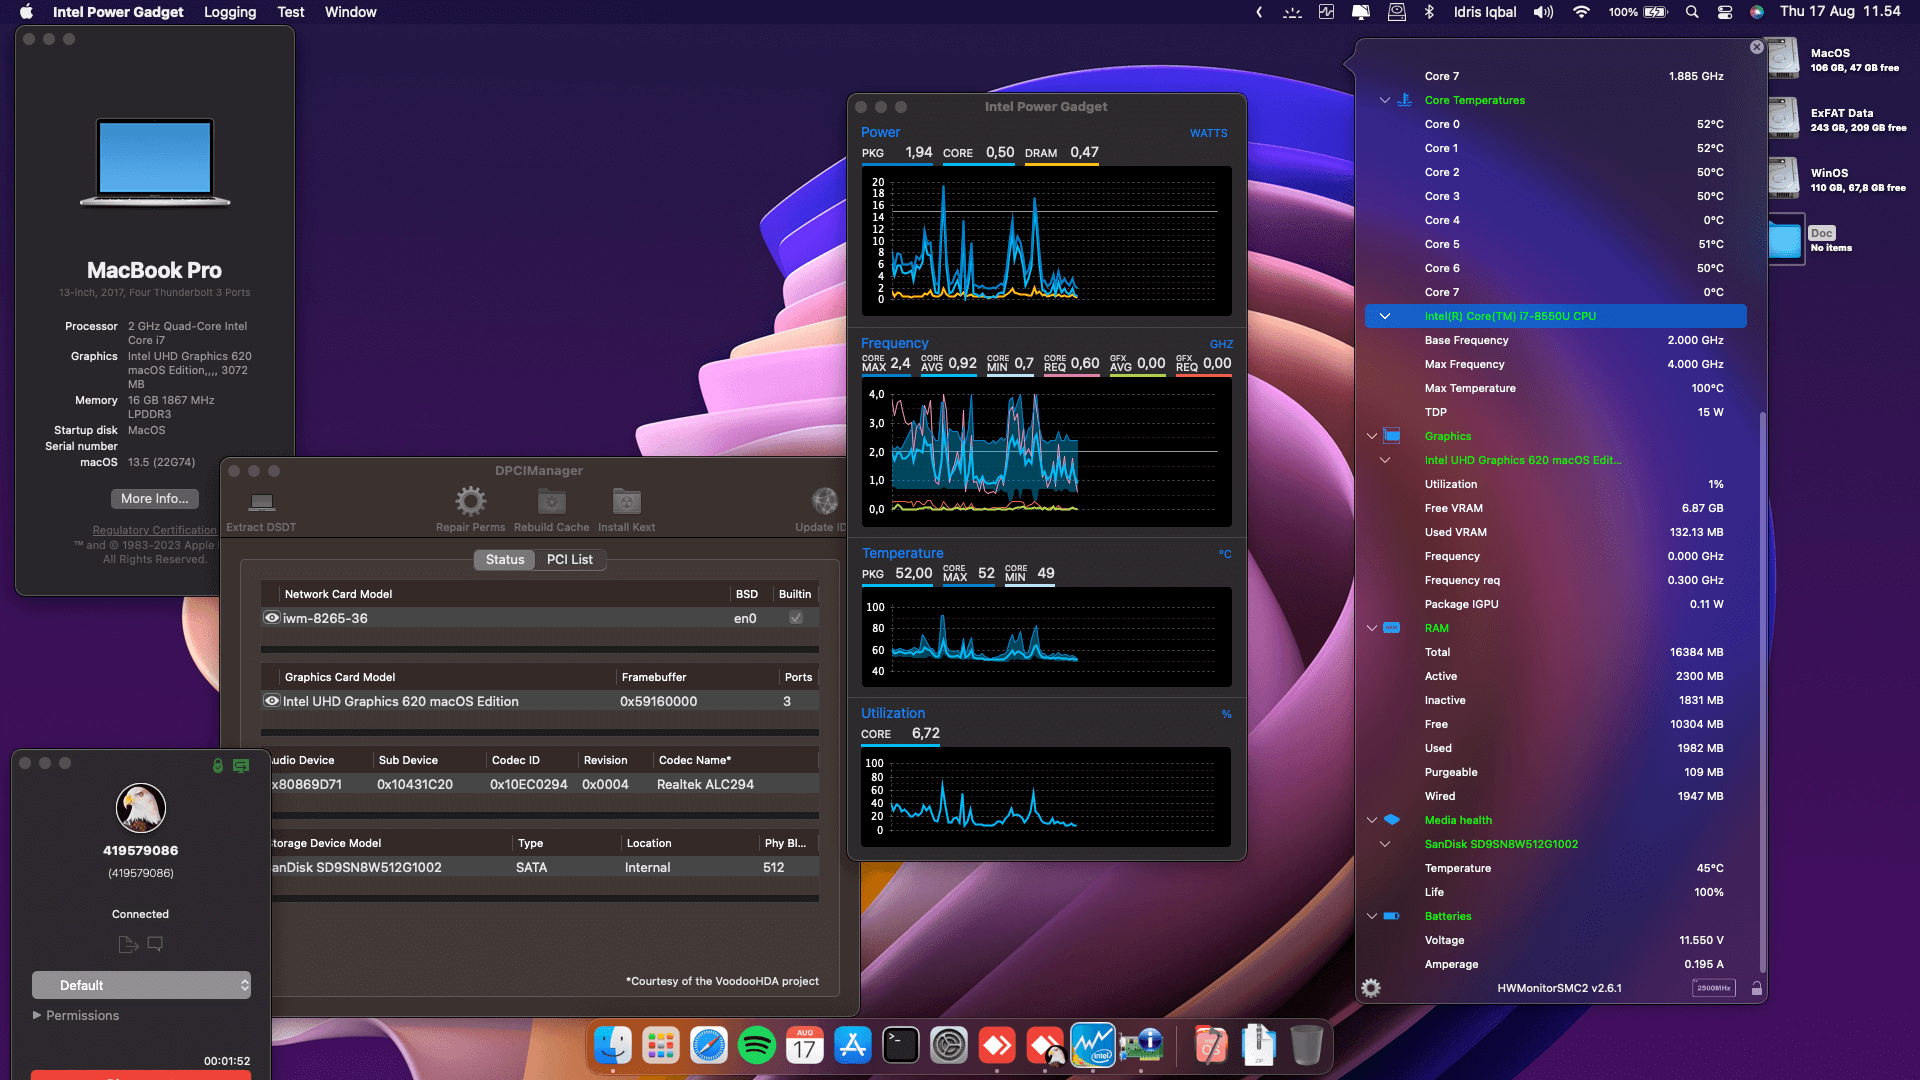Click Extract DSDT icon in DPCIManager
1920x1080 pixels.
click(x=262, y=502)
